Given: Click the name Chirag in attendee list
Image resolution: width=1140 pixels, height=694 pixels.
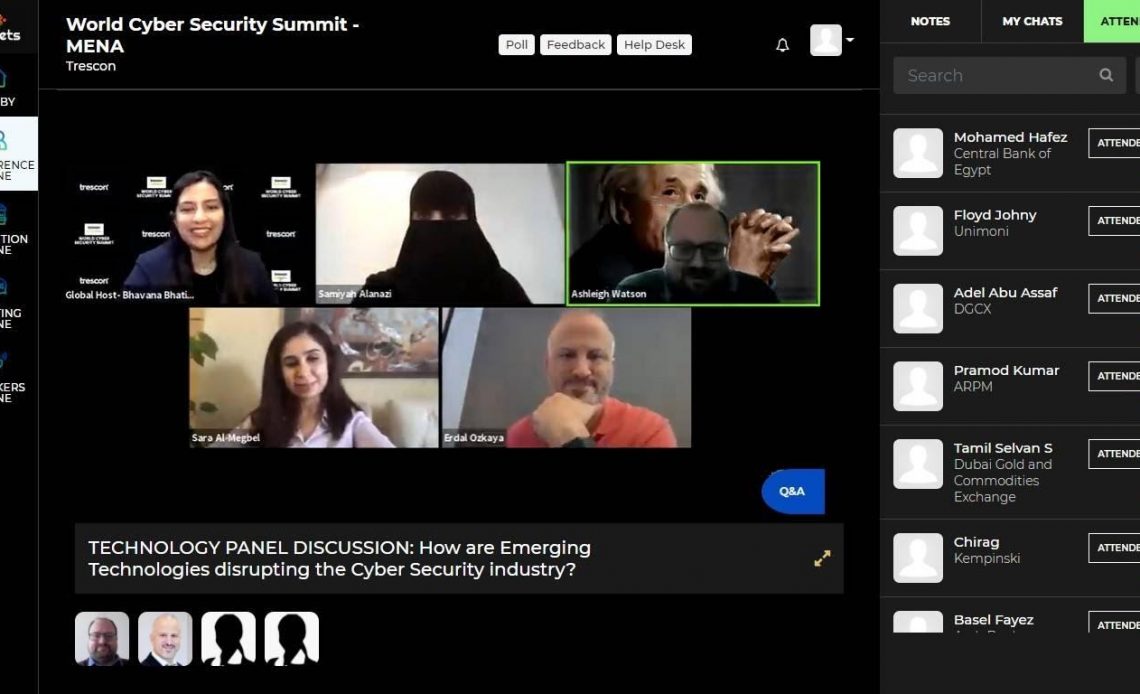Looking at the screenshot, I should coord(976,542).
